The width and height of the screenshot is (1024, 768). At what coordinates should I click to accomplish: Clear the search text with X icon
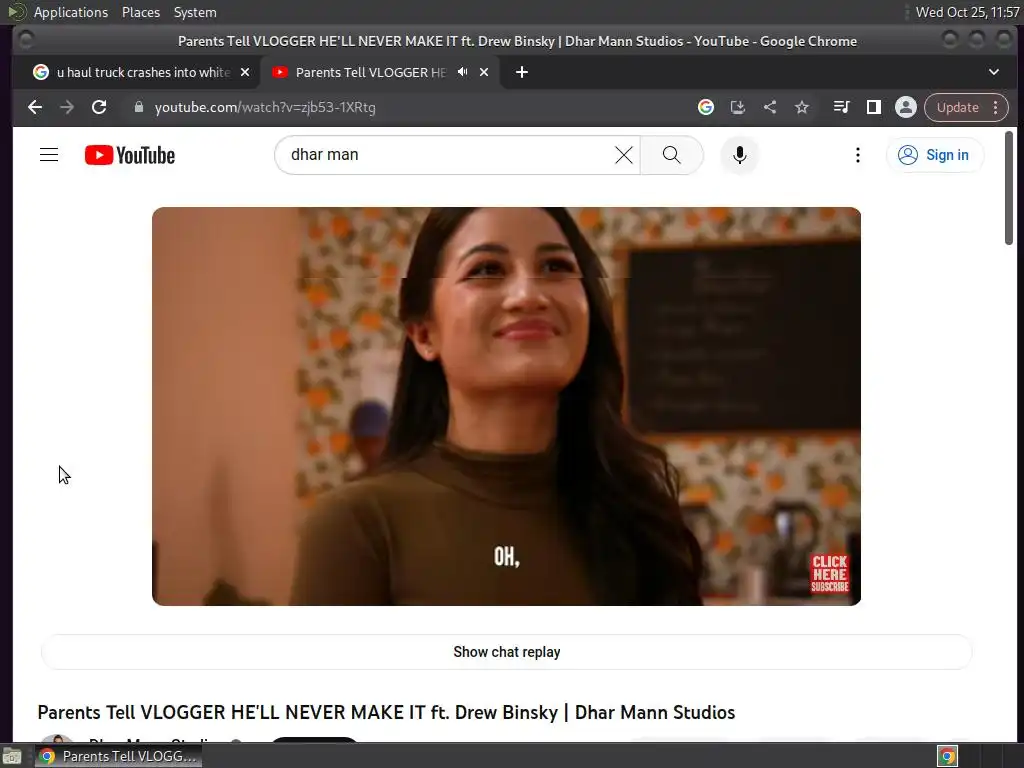point(624,155)
